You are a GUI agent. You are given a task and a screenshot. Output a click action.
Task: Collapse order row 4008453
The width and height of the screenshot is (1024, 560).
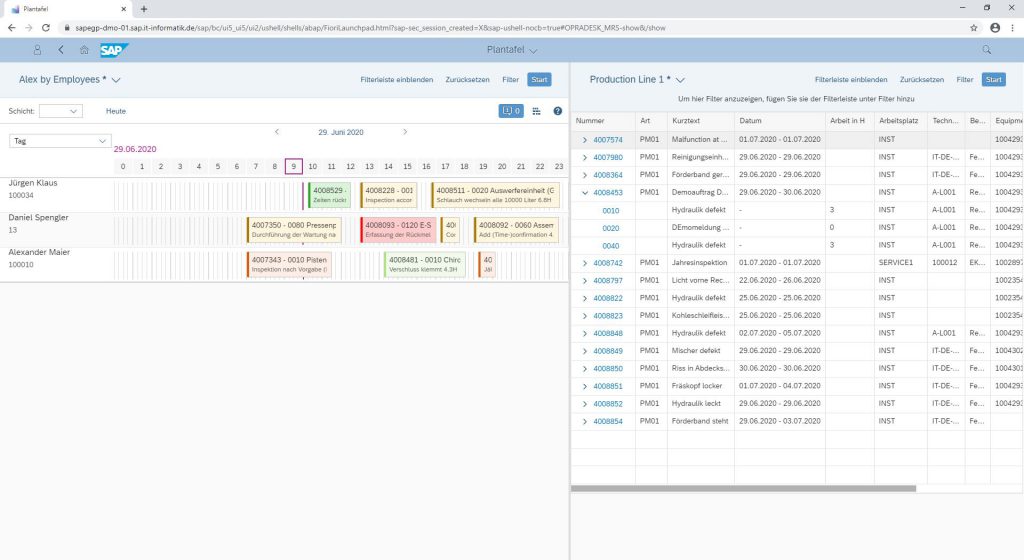[x=584, y=193]
